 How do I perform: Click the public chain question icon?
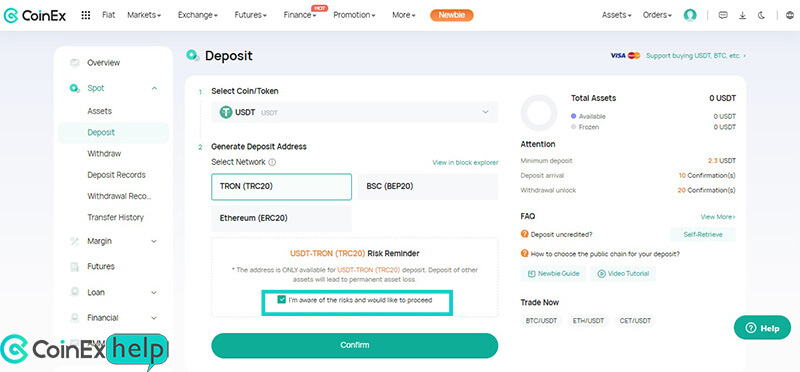point(524,254)
